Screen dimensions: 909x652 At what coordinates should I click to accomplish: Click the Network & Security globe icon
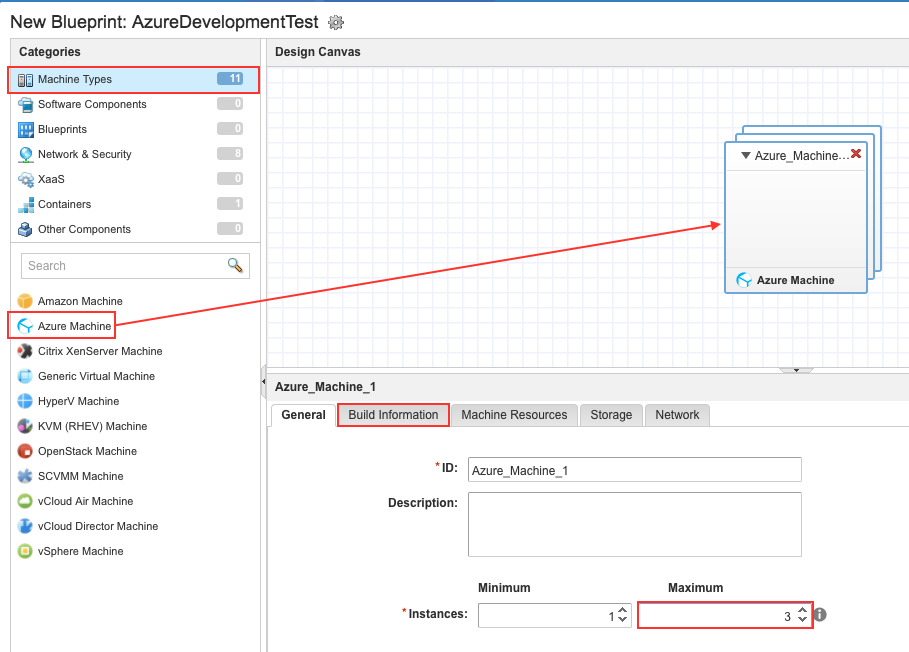pyautogui.click(x=25, y=155)
